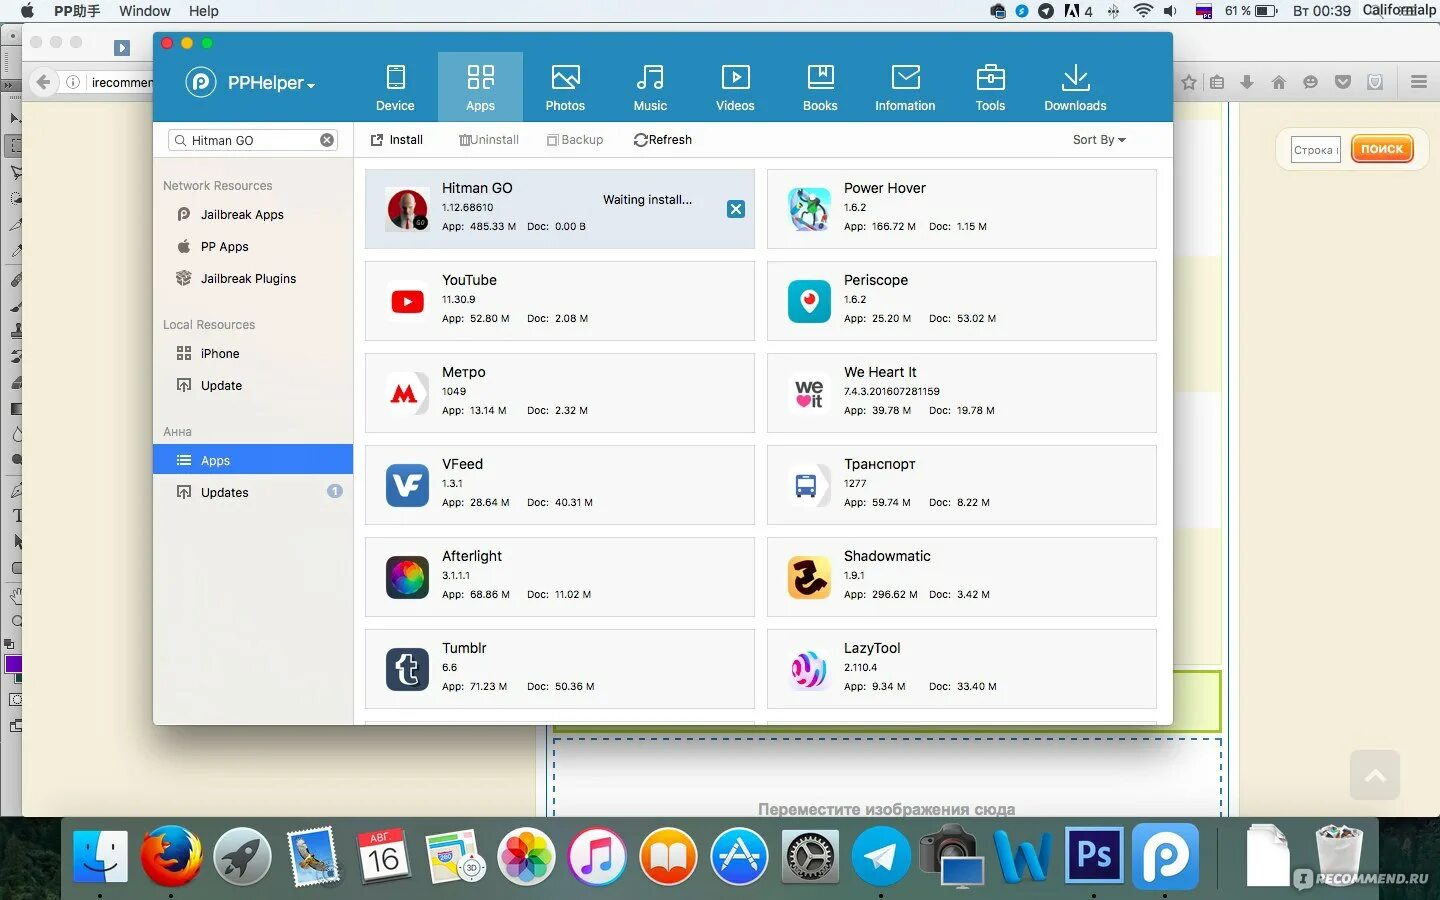This screenshot has width=1440, height=900.
Task: Select the Power Hover app icon
Action: tap(809, 209)
